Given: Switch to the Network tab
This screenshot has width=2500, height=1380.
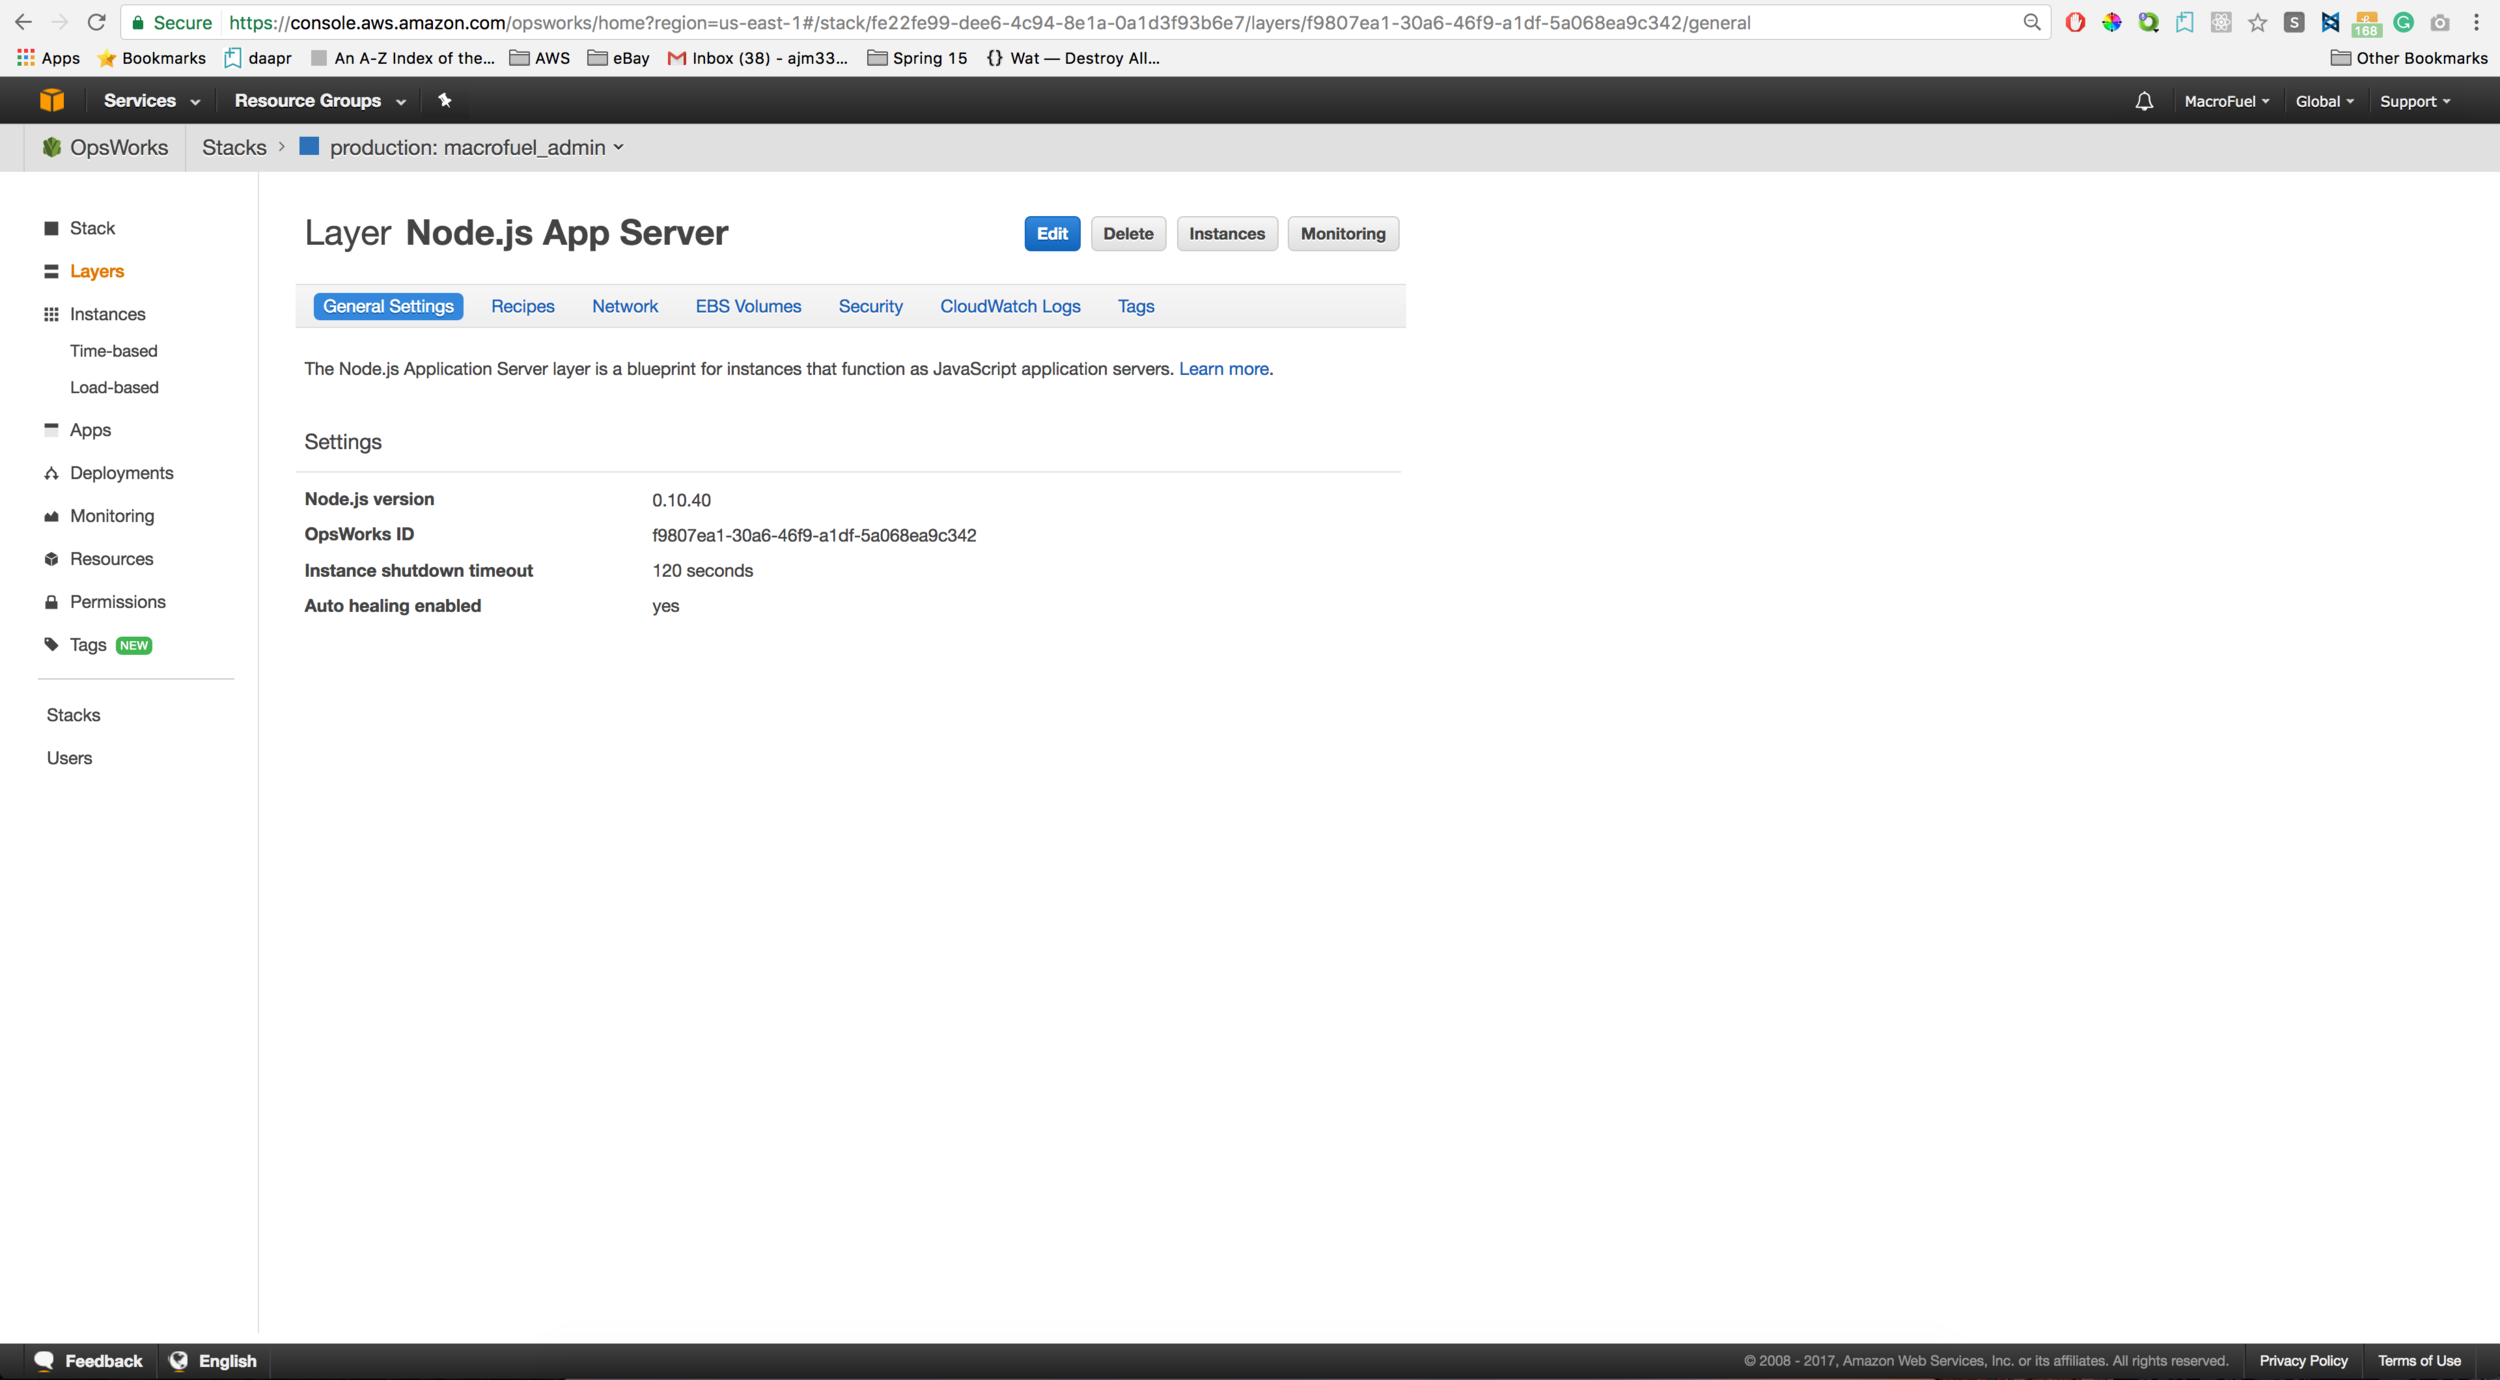Looking at the screenshot, I should 624,306.
